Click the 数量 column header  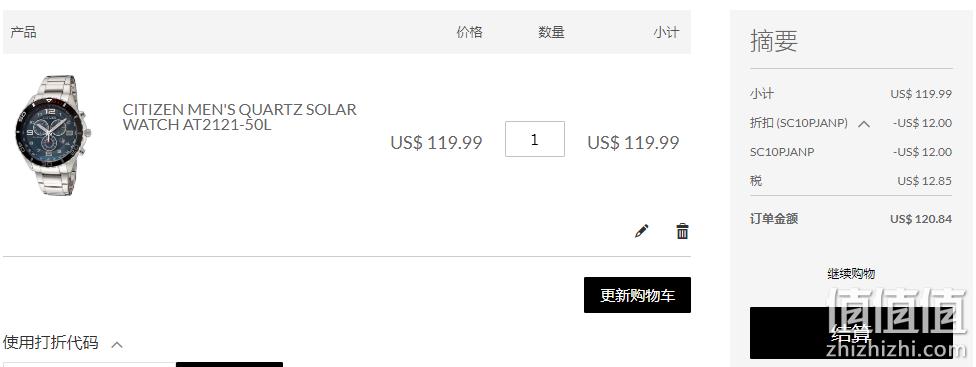click(551, 32)
